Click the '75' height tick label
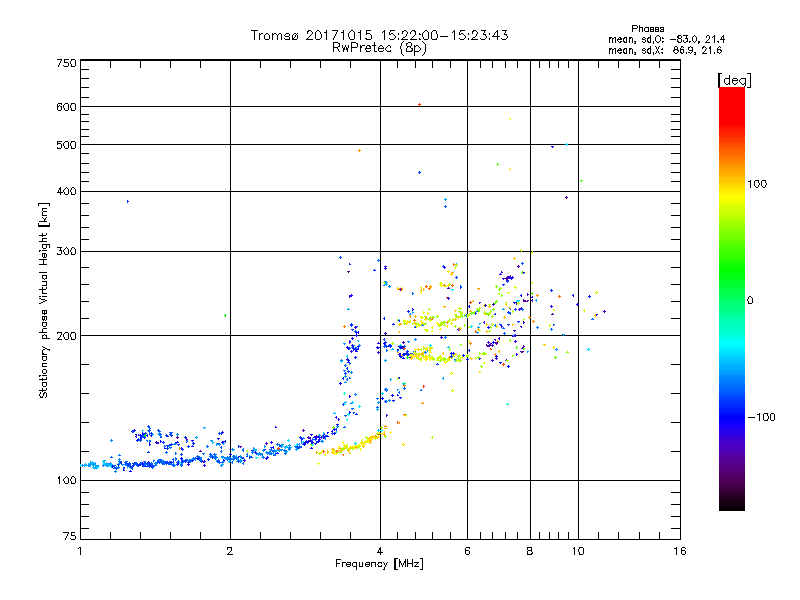The image size is (800, 600). (70, 536)
